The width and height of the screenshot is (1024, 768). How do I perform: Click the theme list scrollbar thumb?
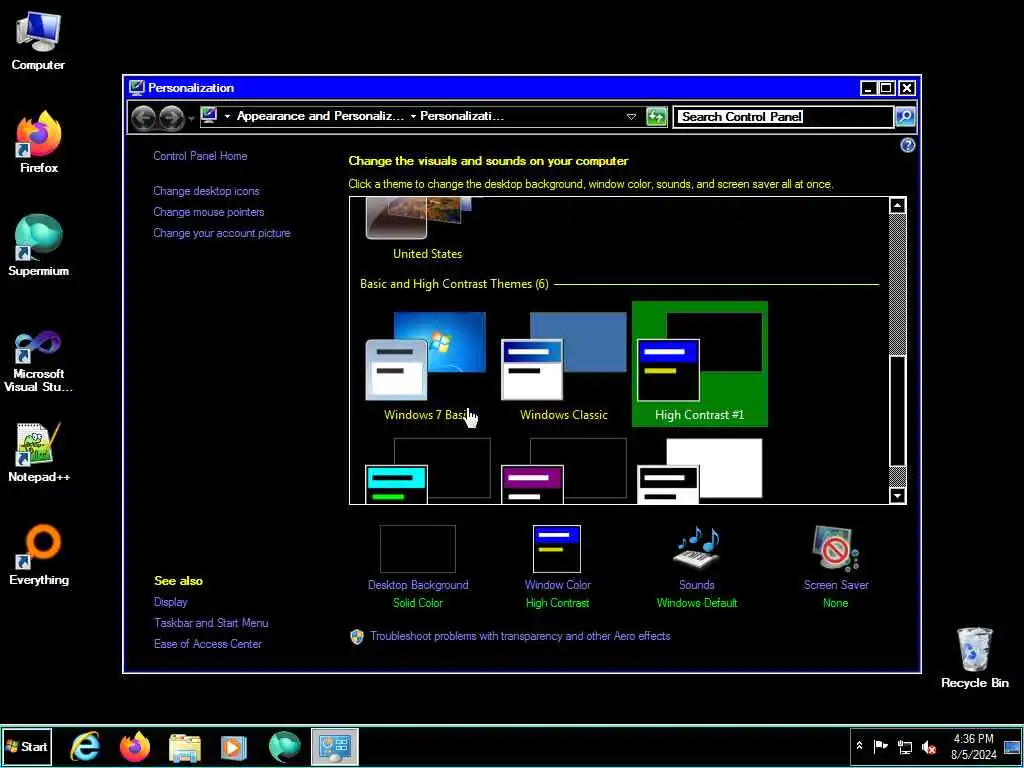[897, 411]
